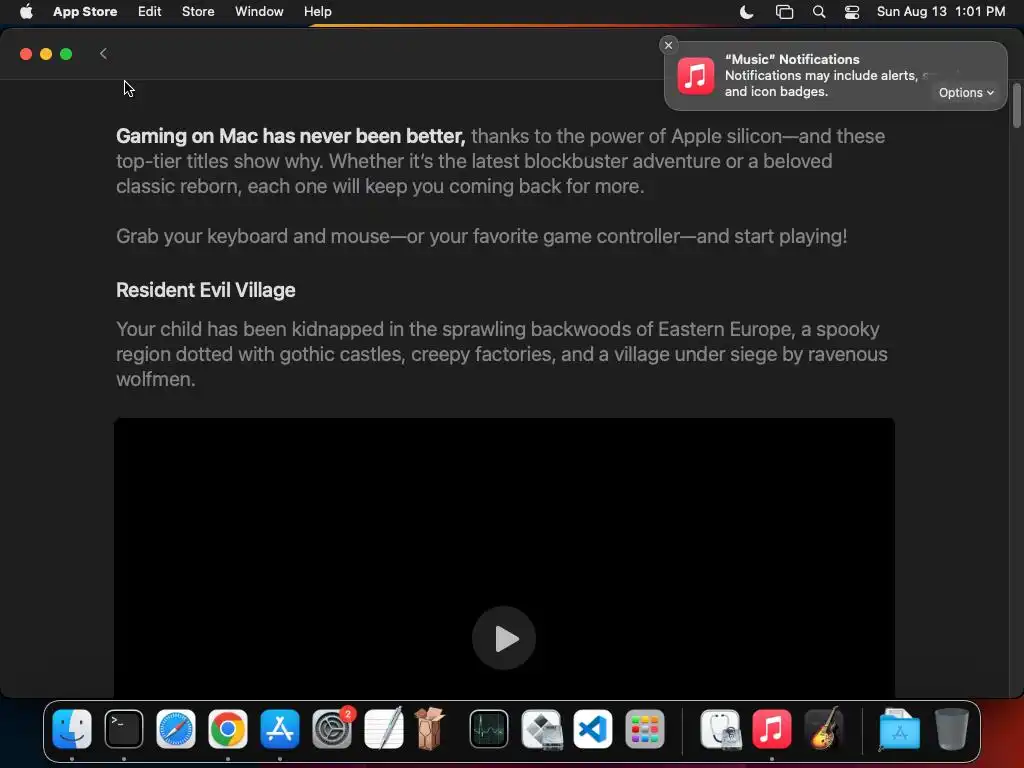Click the Resident Evil Village heading
The width and height of the screenshot is (1024, 768).
206,290
